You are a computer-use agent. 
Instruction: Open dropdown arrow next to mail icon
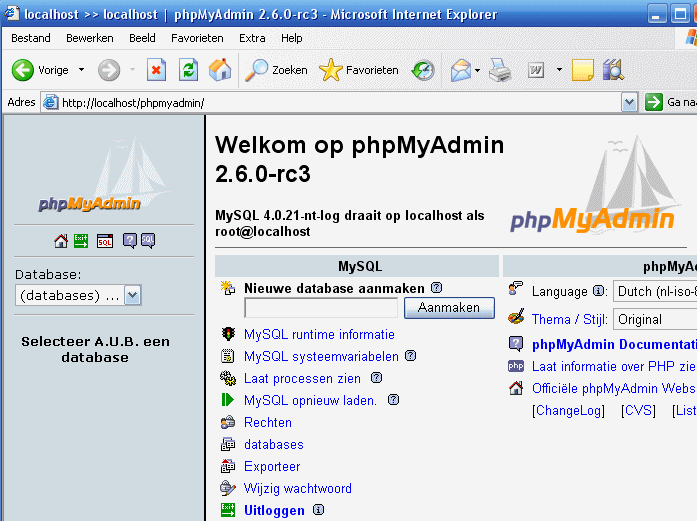[477, 70]
